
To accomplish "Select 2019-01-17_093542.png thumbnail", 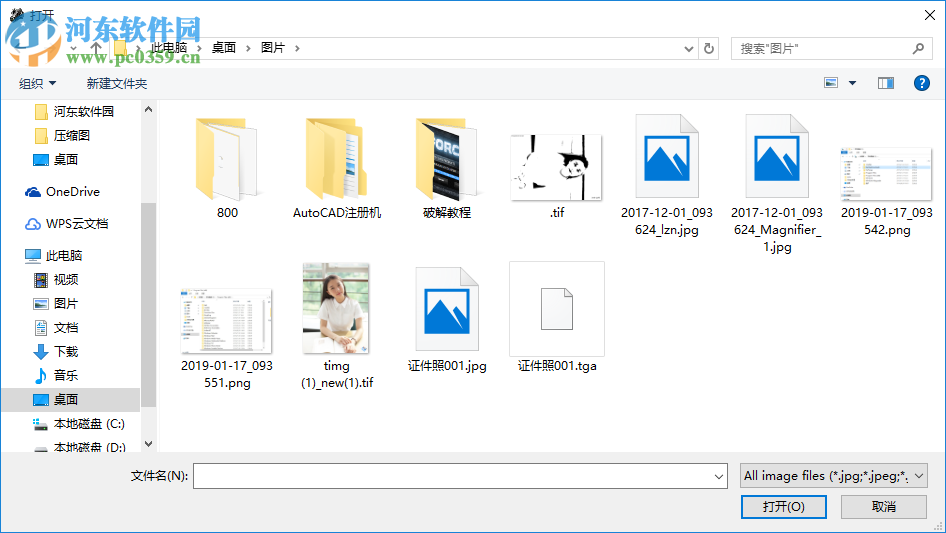I will click(886, 174).
